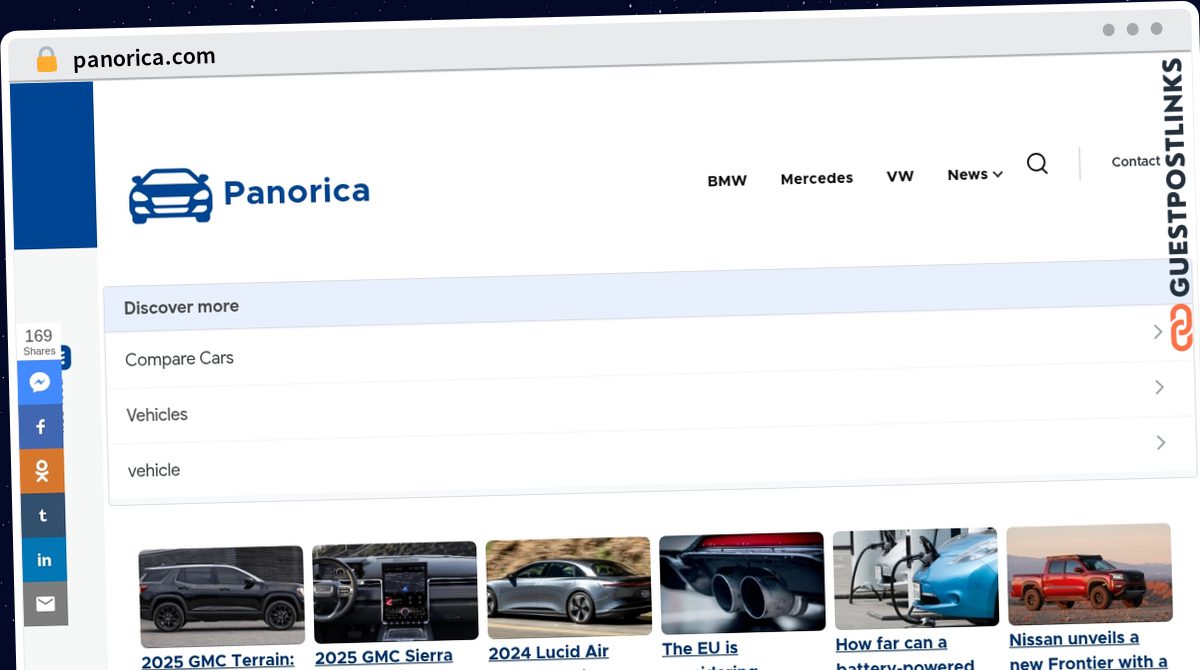Share on Tumblr icon
The image size is (1200, 670).
43,515
